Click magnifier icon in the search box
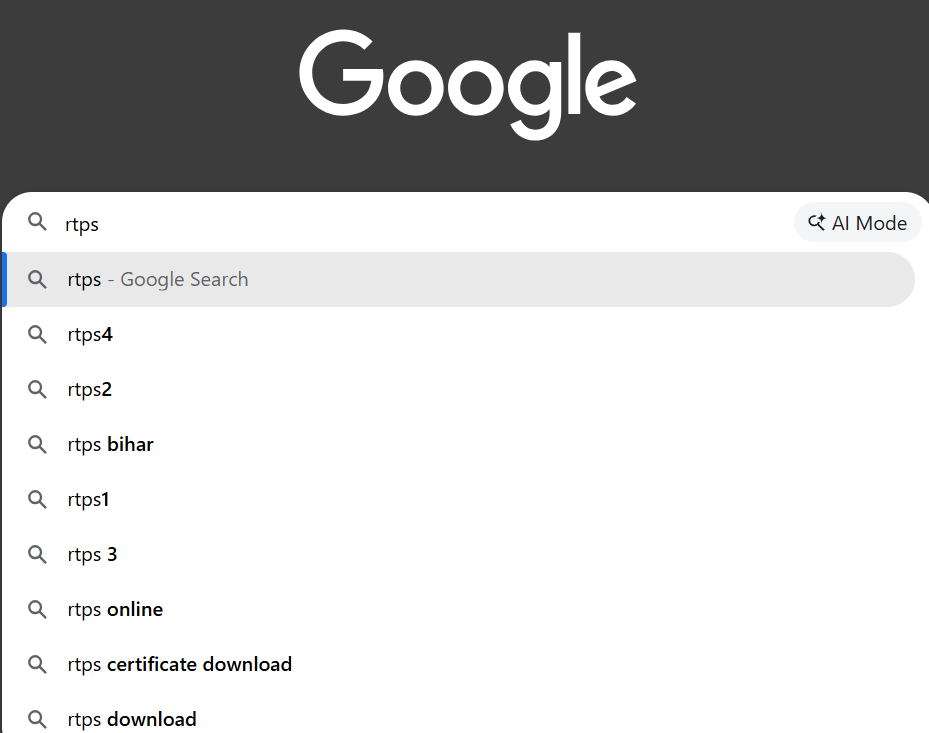Image resolution: width=929 pixels, height=733 pixels. click(37, 222)
